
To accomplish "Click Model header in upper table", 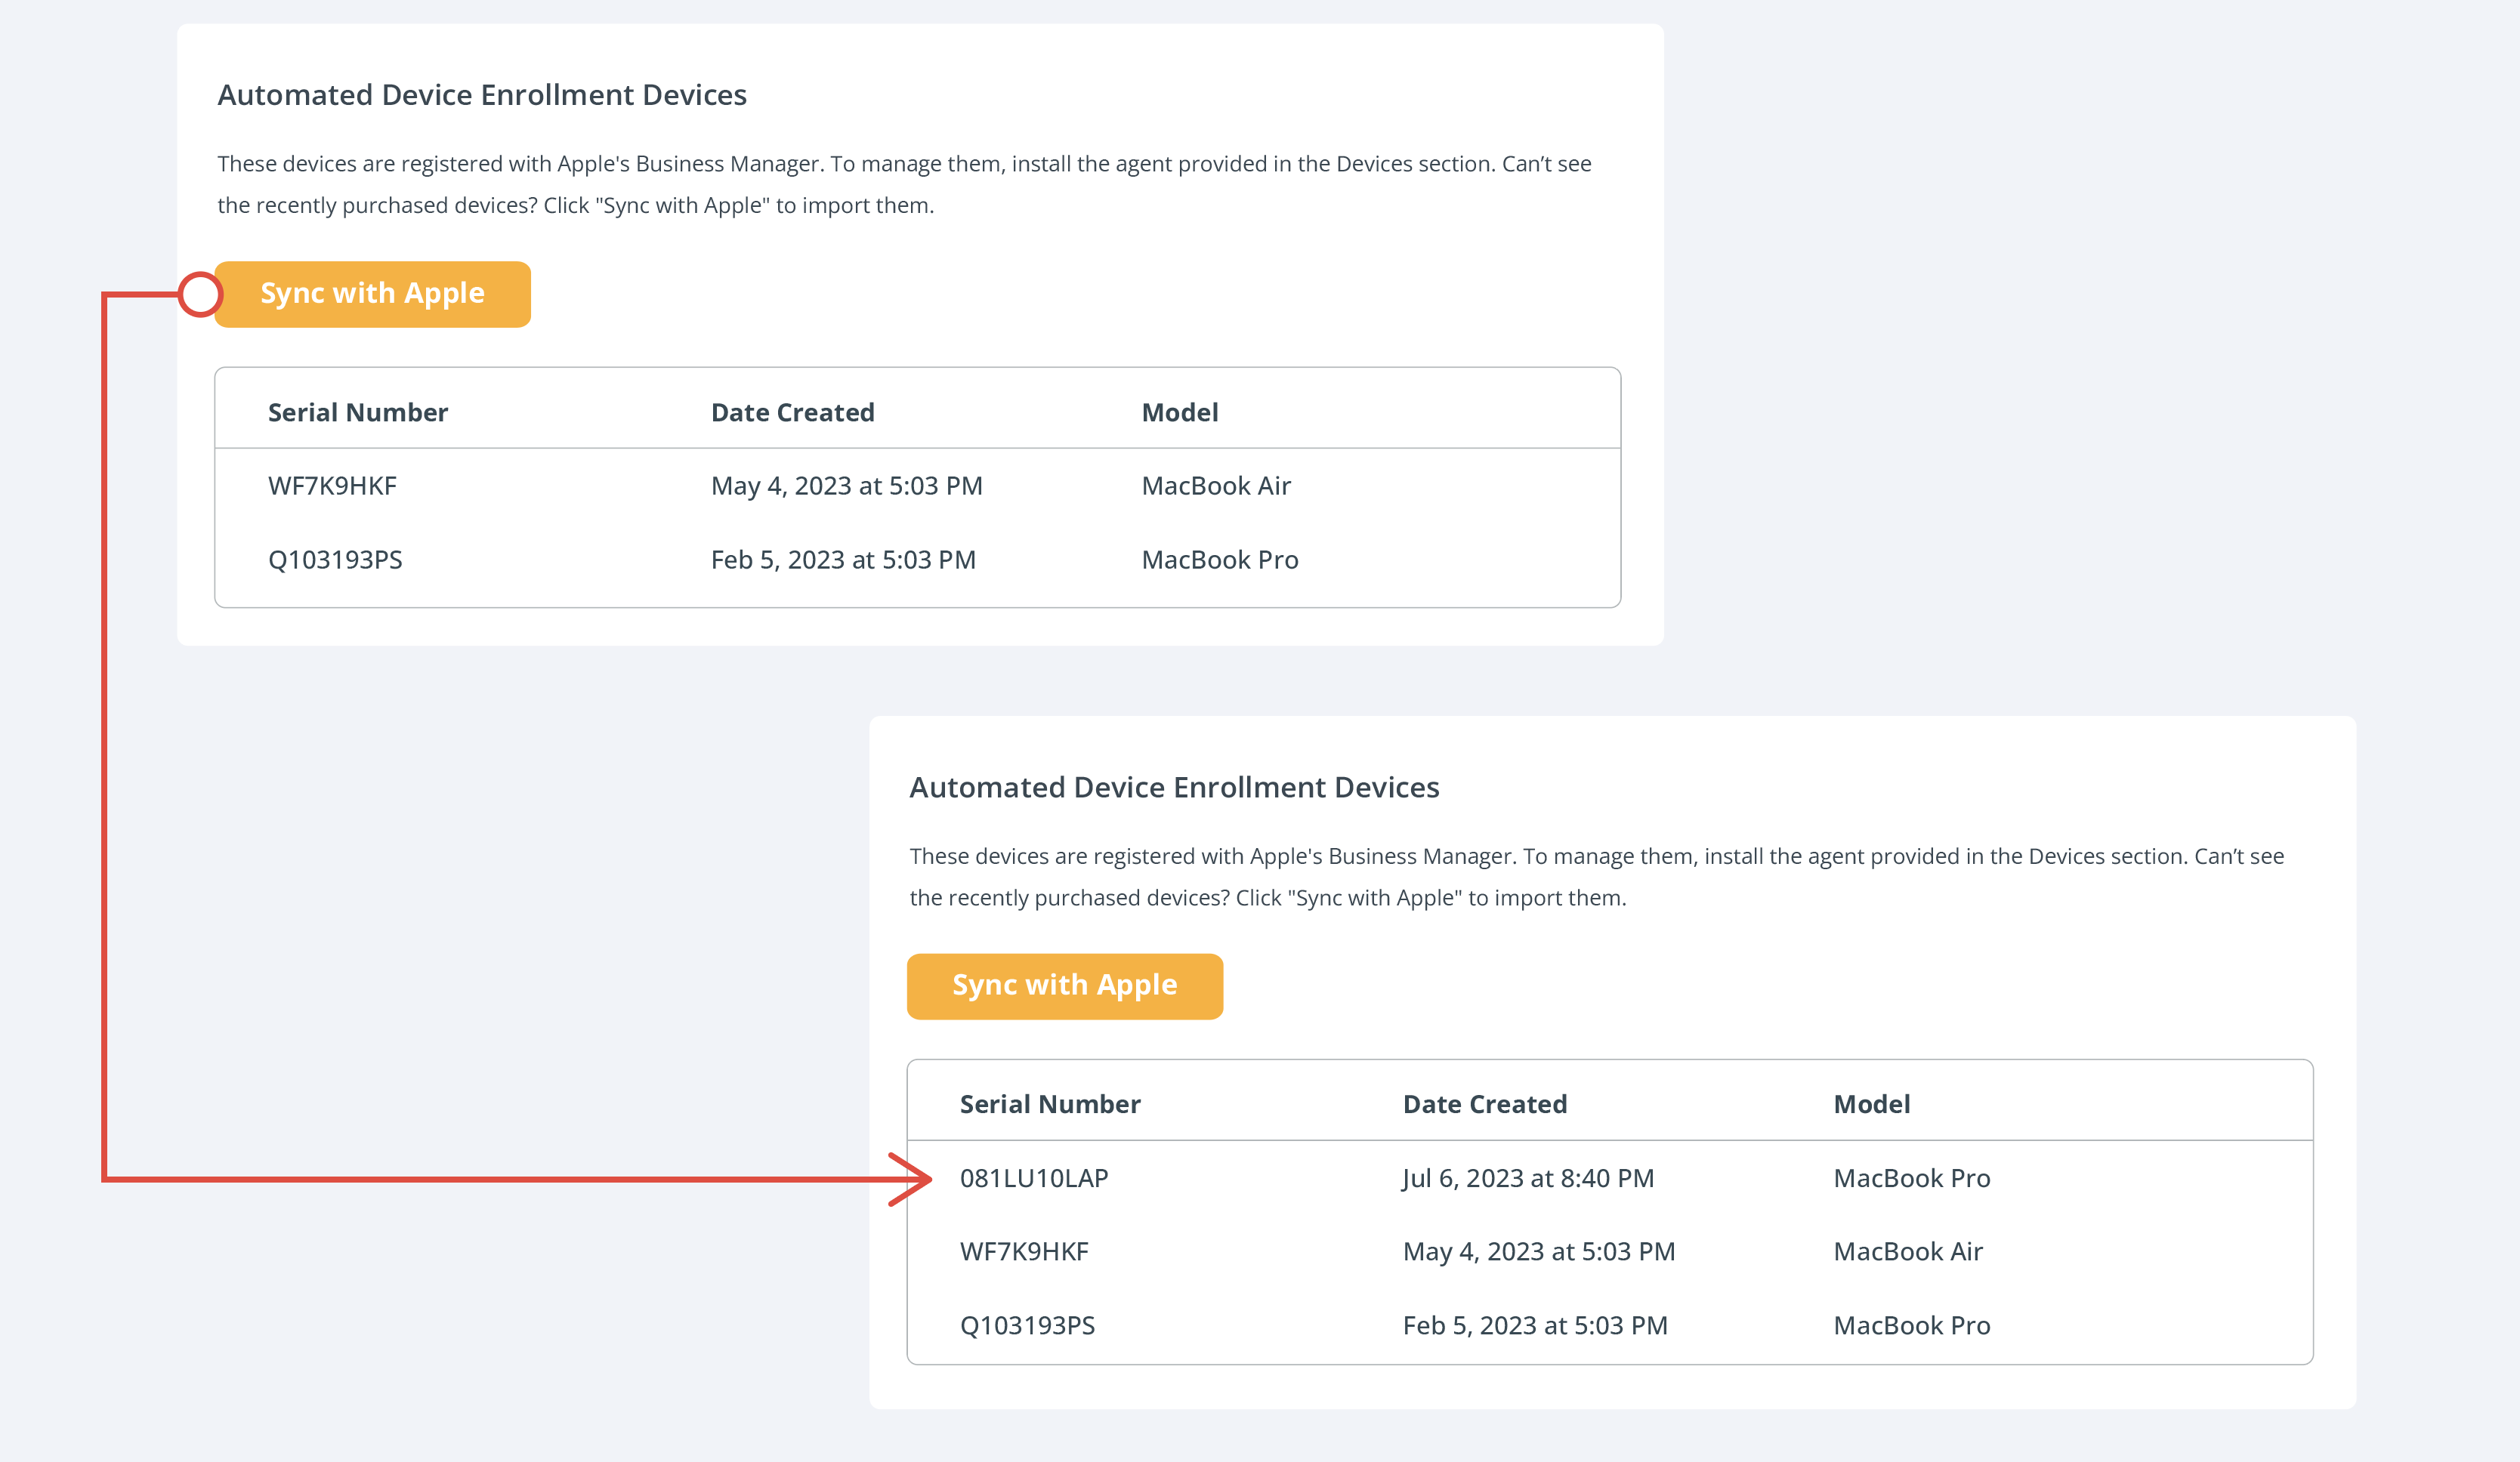I will (x=1179, y=412).
